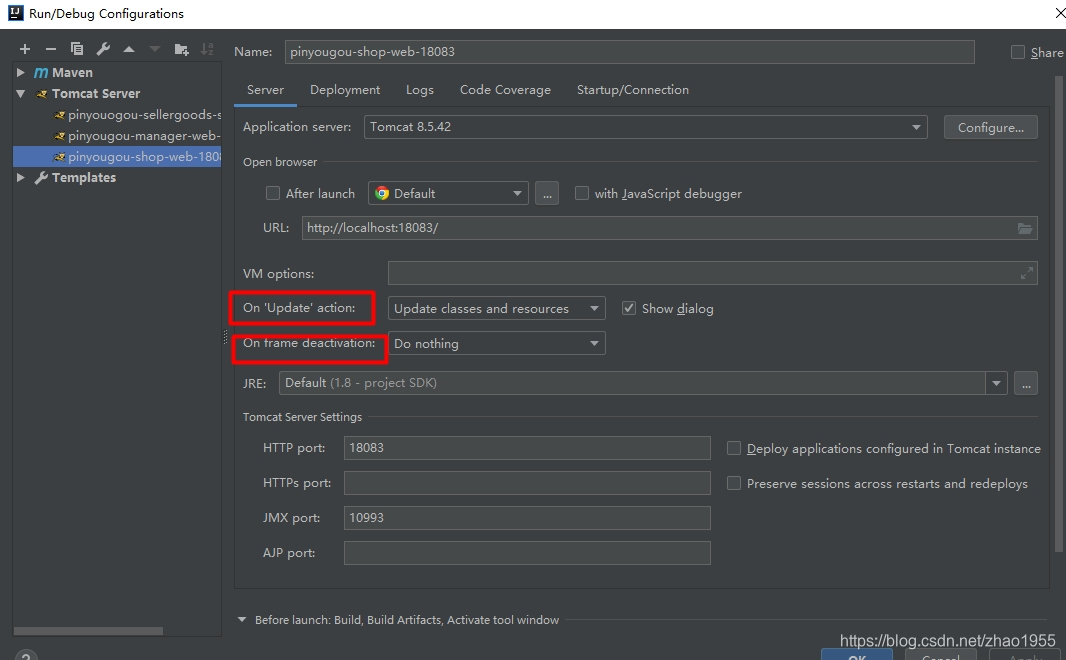Viewport: 1066px width, 660px height.
Task: Switch to the Startup/Connection tab
Action: click(x=633, y=90)
